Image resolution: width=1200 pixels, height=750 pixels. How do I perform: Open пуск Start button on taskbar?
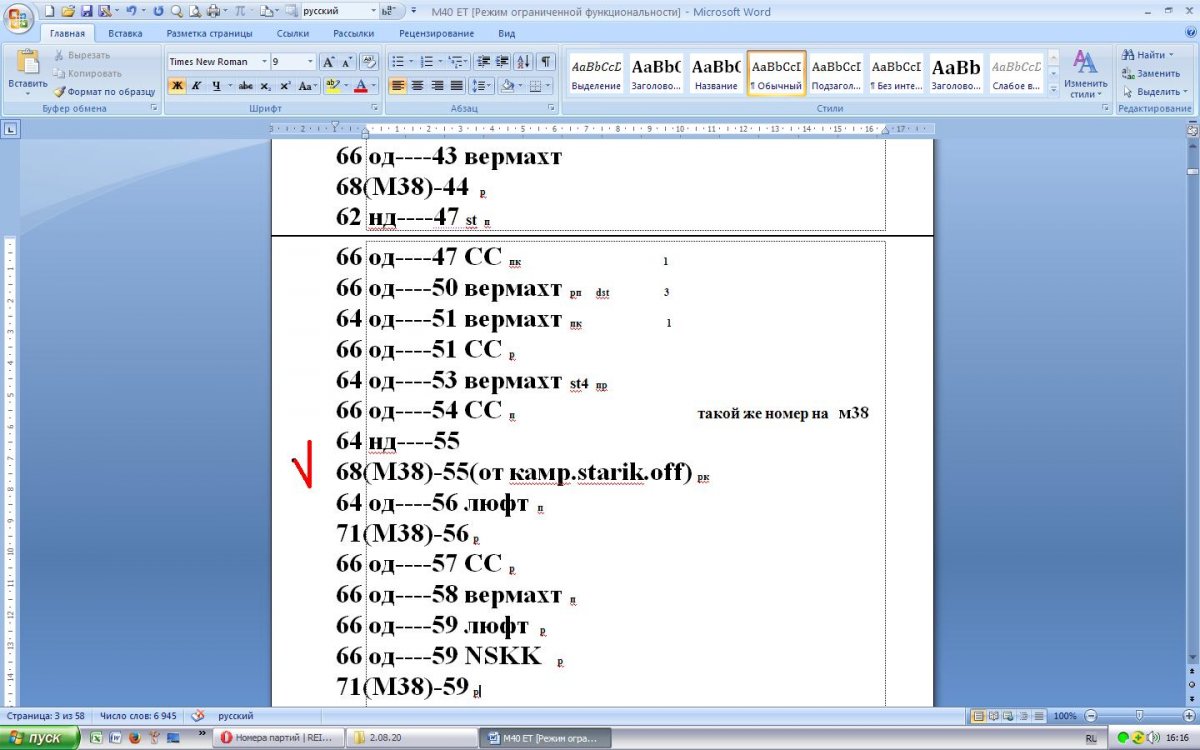[40, 738]
